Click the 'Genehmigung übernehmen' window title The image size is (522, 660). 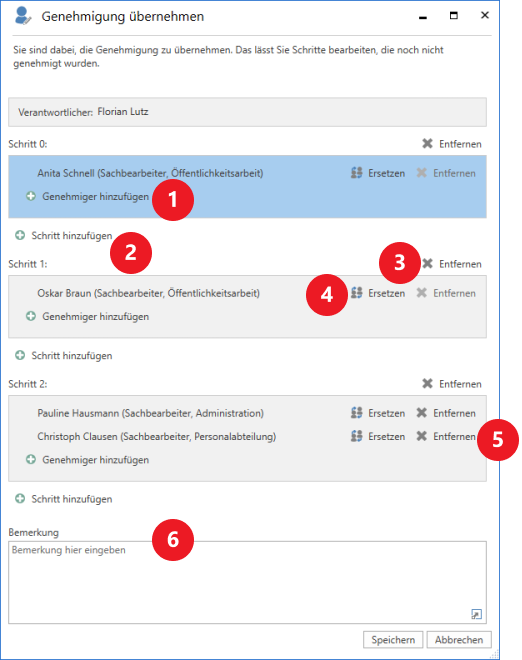123,17
